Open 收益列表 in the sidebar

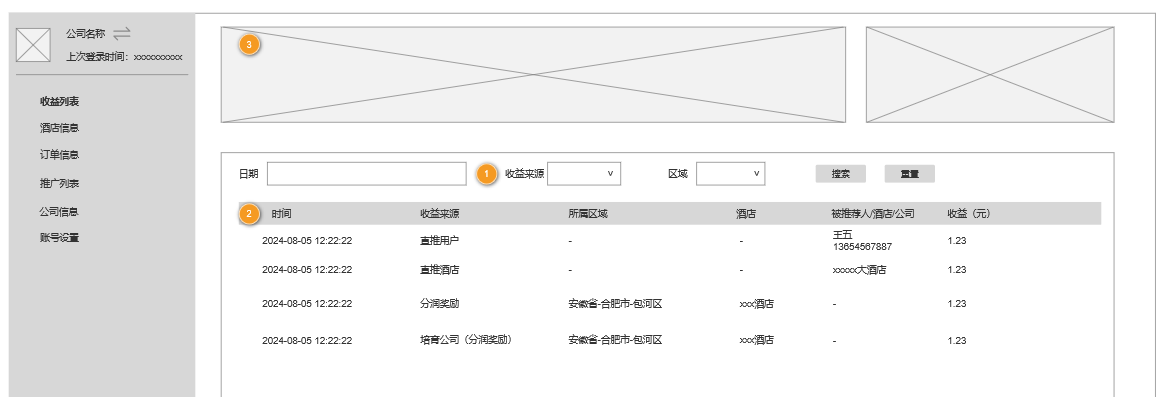point(59,102)
